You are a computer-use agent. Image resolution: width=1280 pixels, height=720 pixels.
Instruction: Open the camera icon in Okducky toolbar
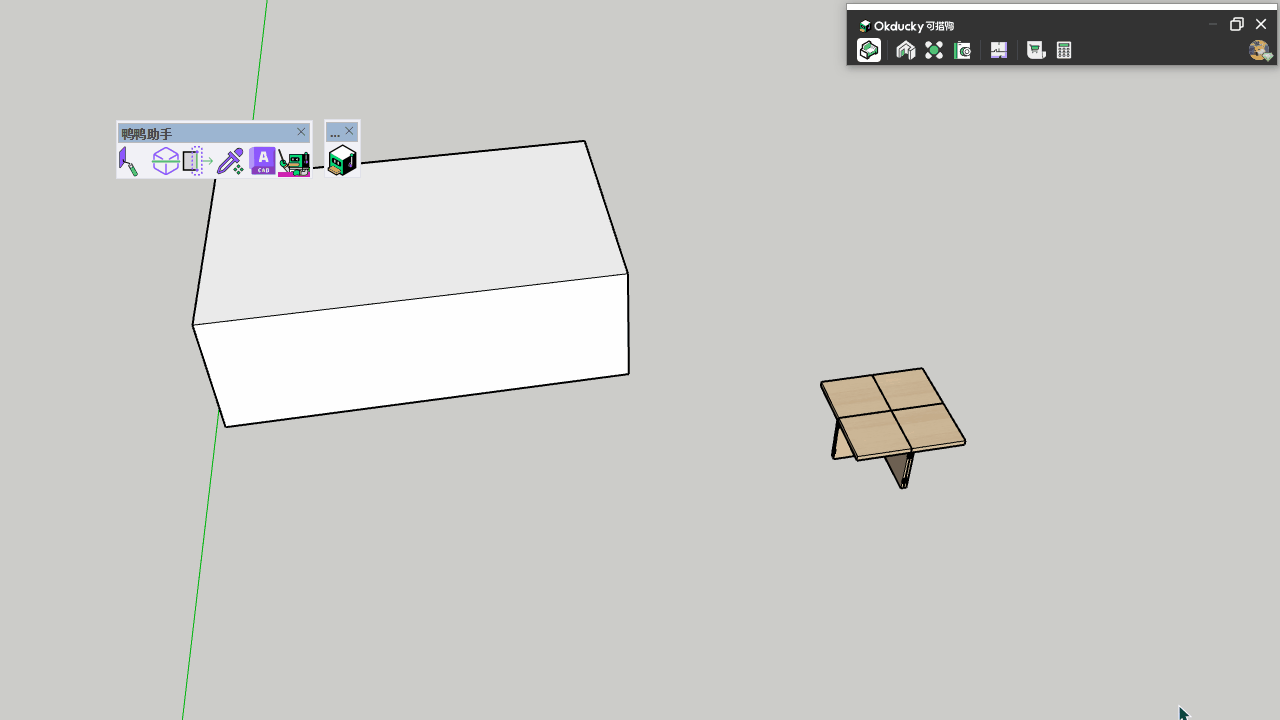point(962,50)
